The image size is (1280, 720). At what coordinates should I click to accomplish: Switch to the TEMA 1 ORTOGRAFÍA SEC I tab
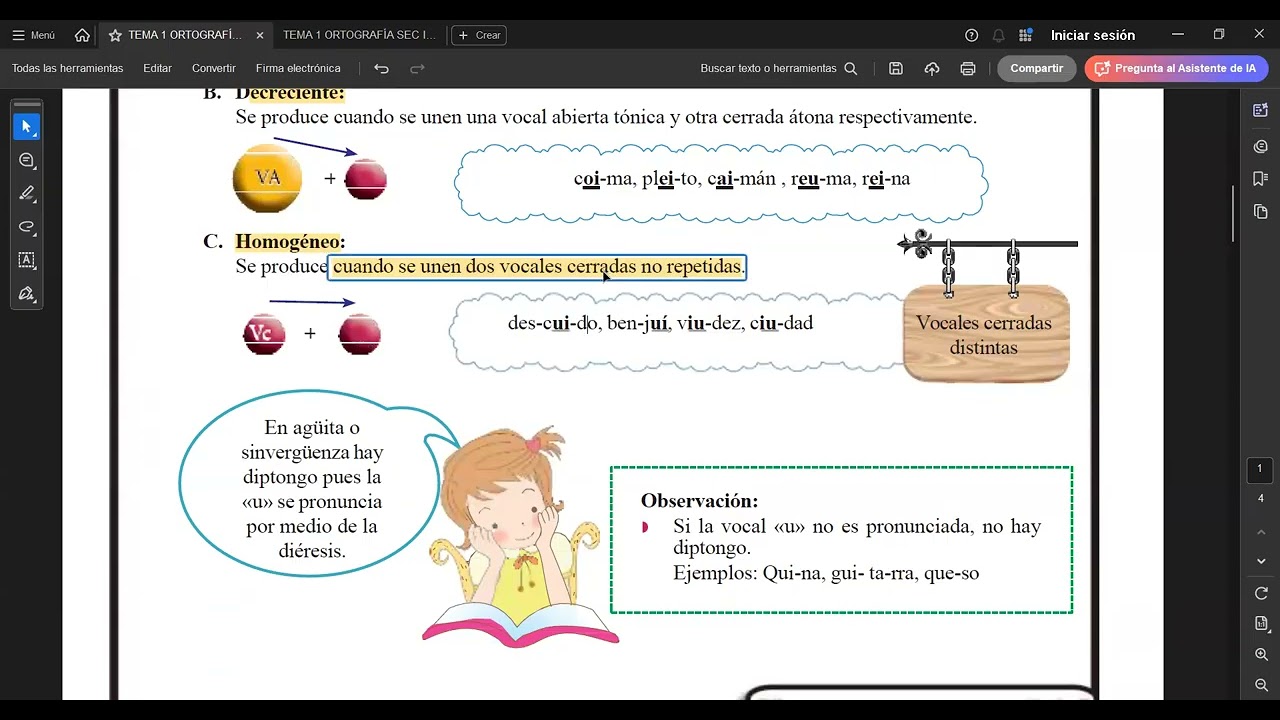359,35
